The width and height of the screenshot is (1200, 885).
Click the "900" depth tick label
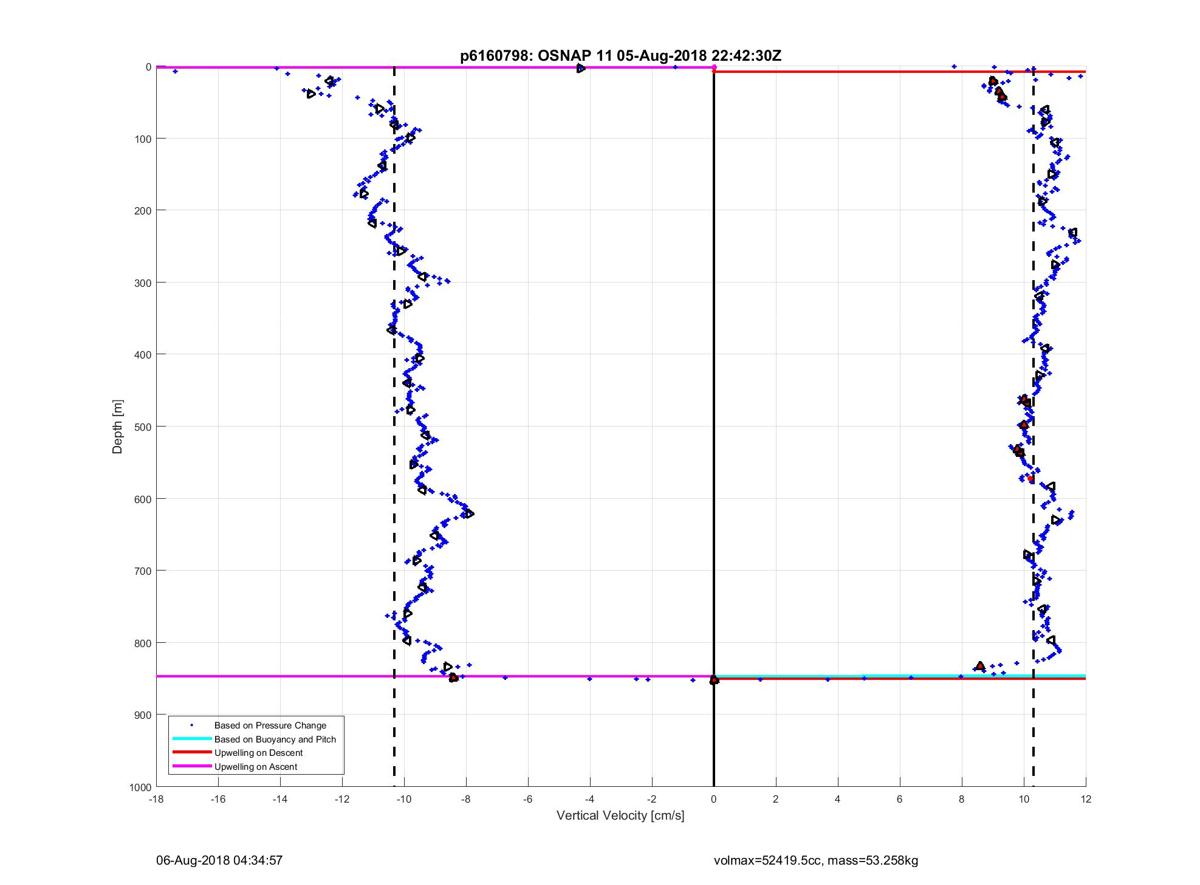[x=142, y=715]
